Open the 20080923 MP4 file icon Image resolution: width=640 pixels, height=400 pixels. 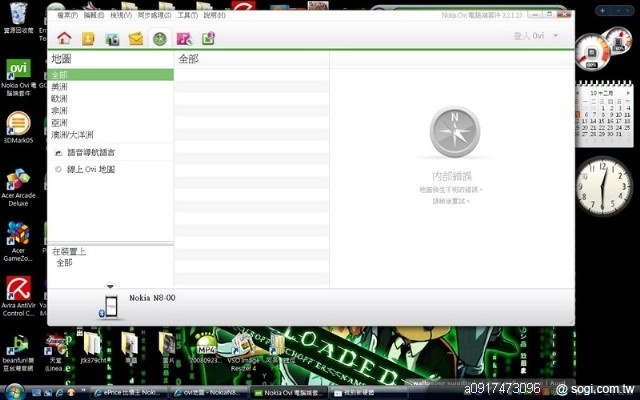pyautogui.click(x=206, y=348)
